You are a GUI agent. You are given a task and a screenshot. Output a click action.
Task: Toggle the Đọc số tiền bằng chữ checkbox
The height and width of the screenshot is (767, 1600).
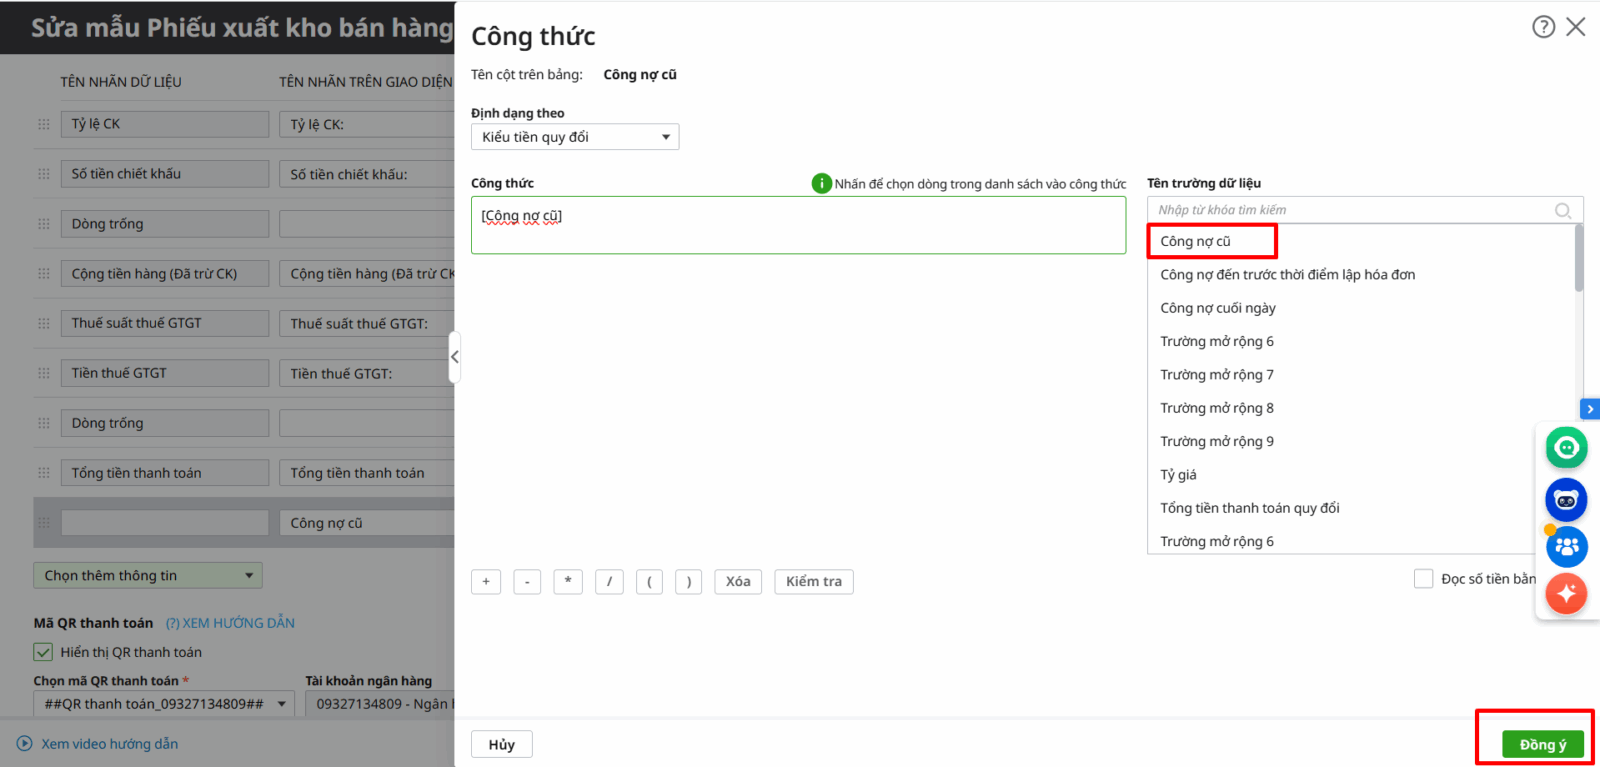click(x=1423, y=579)
